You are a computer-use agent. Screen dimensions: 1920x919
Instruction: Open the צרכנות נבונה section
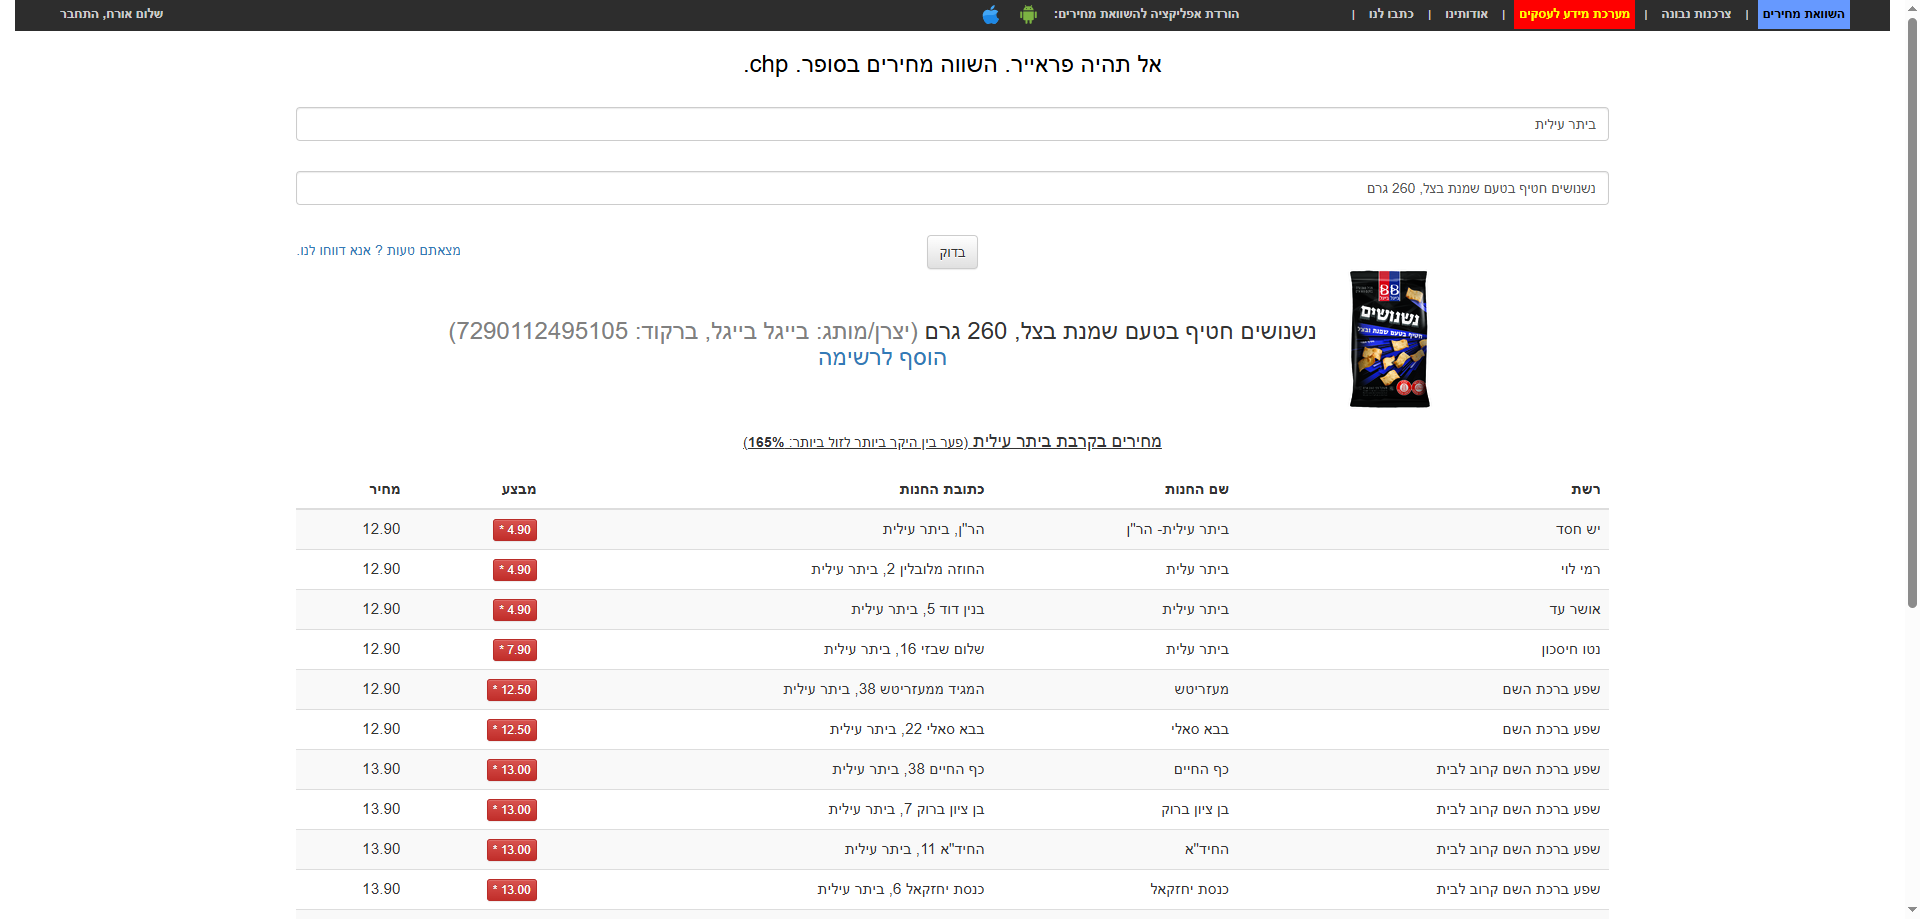[1694, 14]
